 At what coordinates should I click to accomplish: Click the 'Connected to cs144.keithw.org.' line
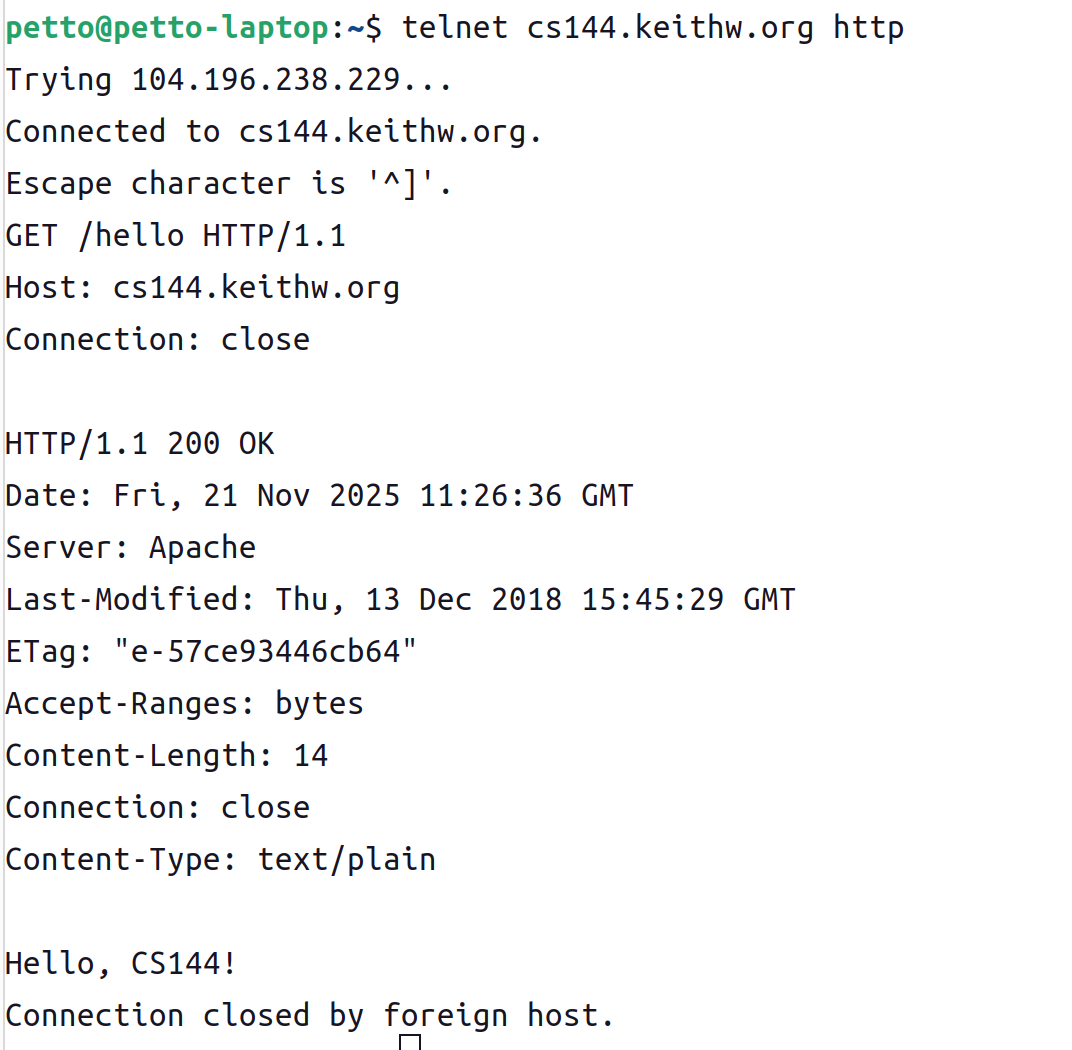tap(273, 131)
